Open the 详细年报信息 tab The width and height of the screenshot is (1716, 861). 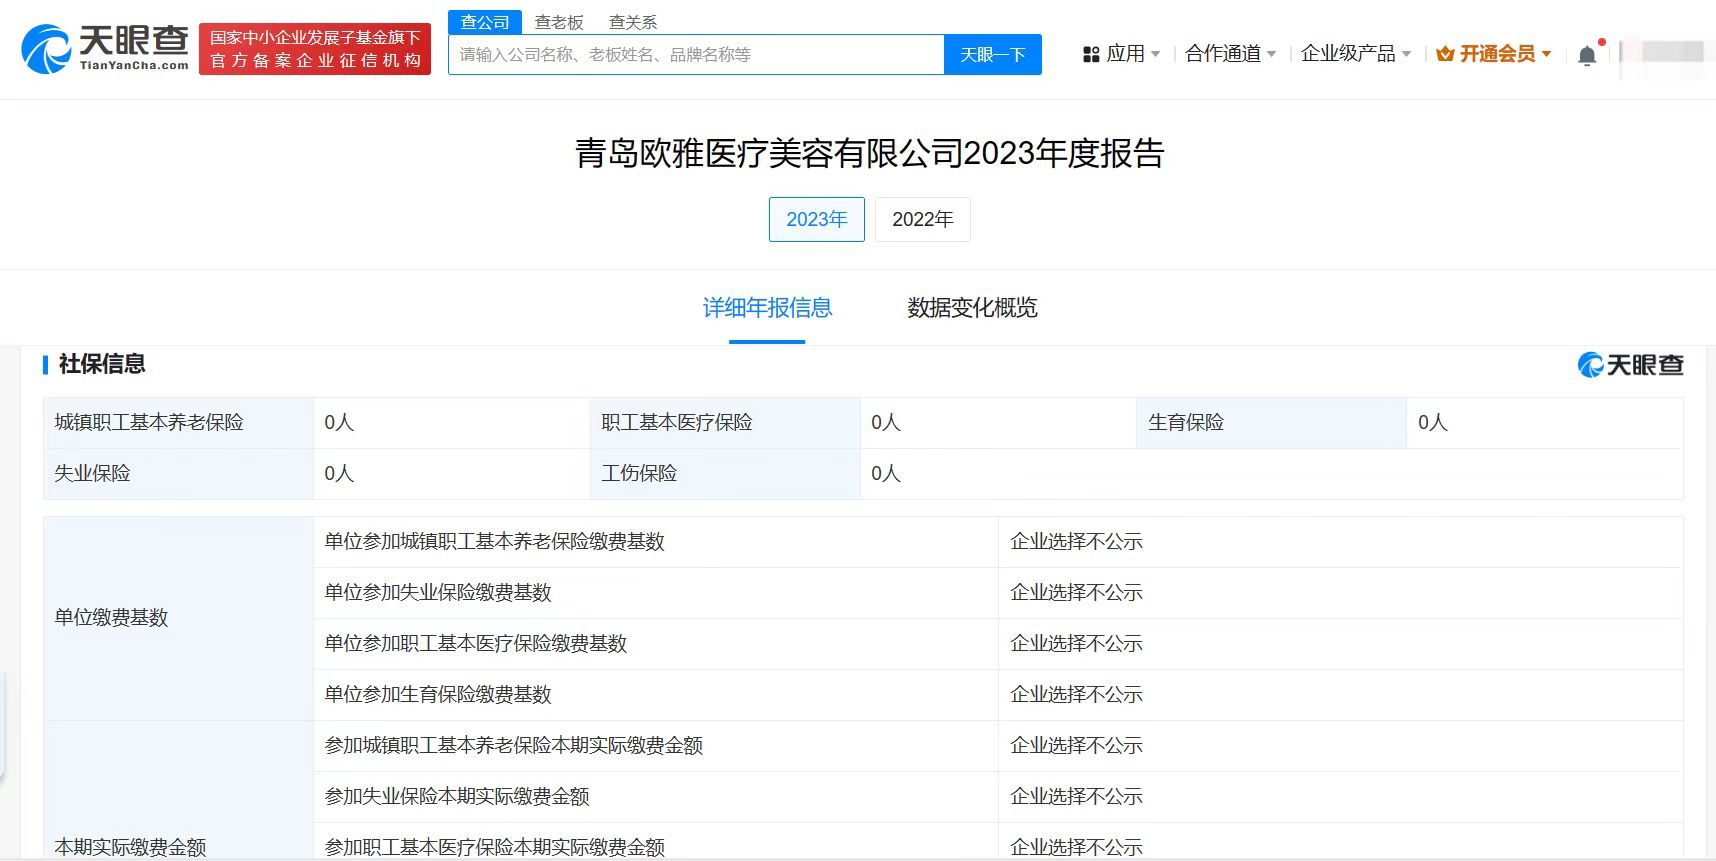tap(767, 308)
